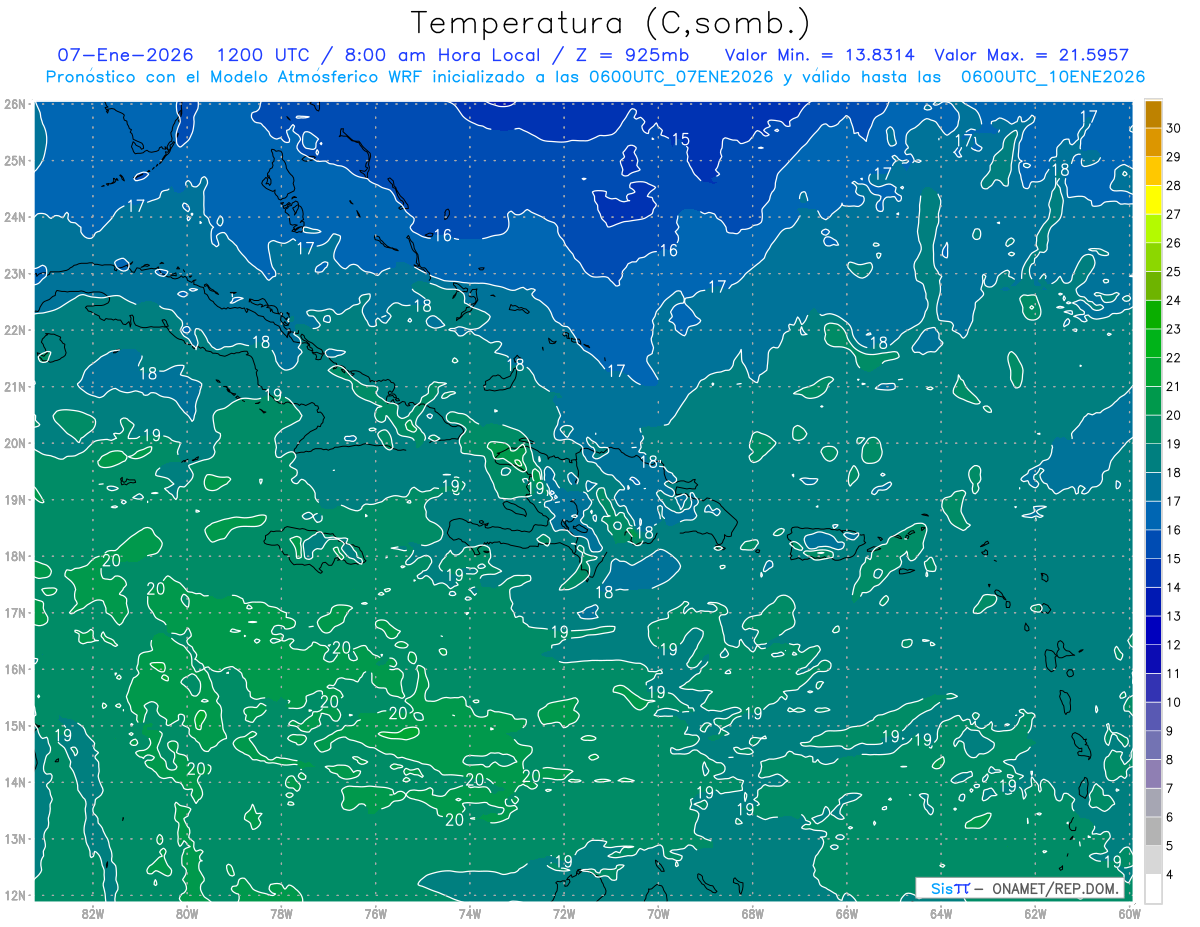Click the colorbar label '29'
Image resolution: width=1200 pixels, height=927 pixels.
click(1174, 157)
